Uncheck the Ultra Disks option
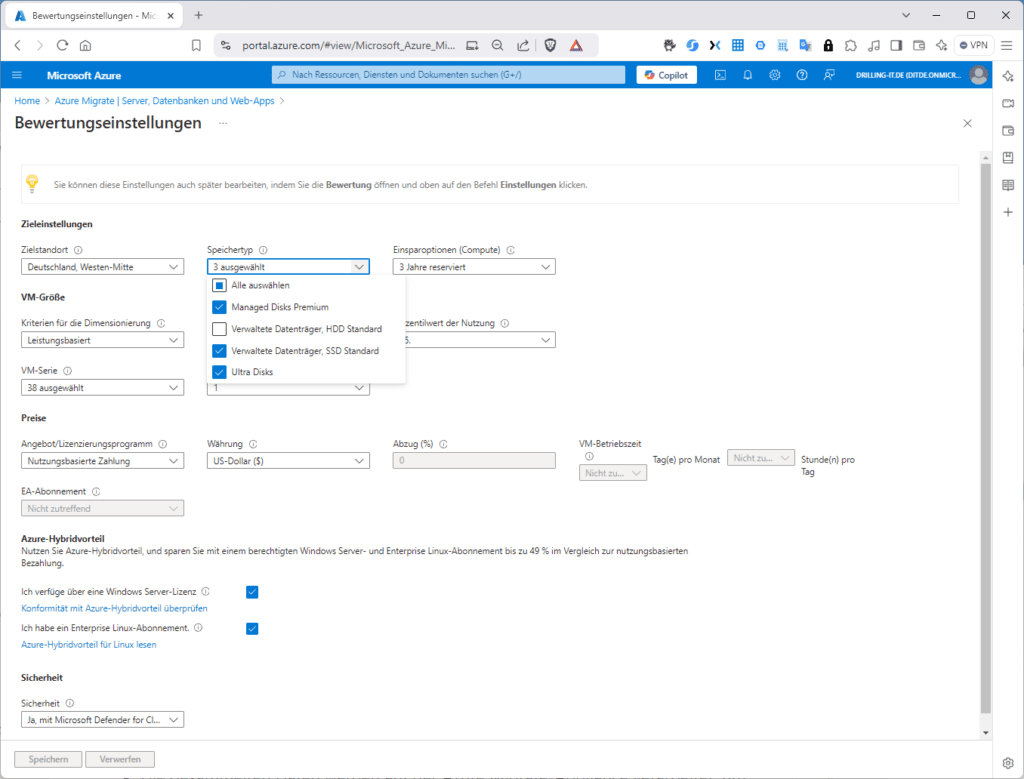 click(x=219, y=372)
